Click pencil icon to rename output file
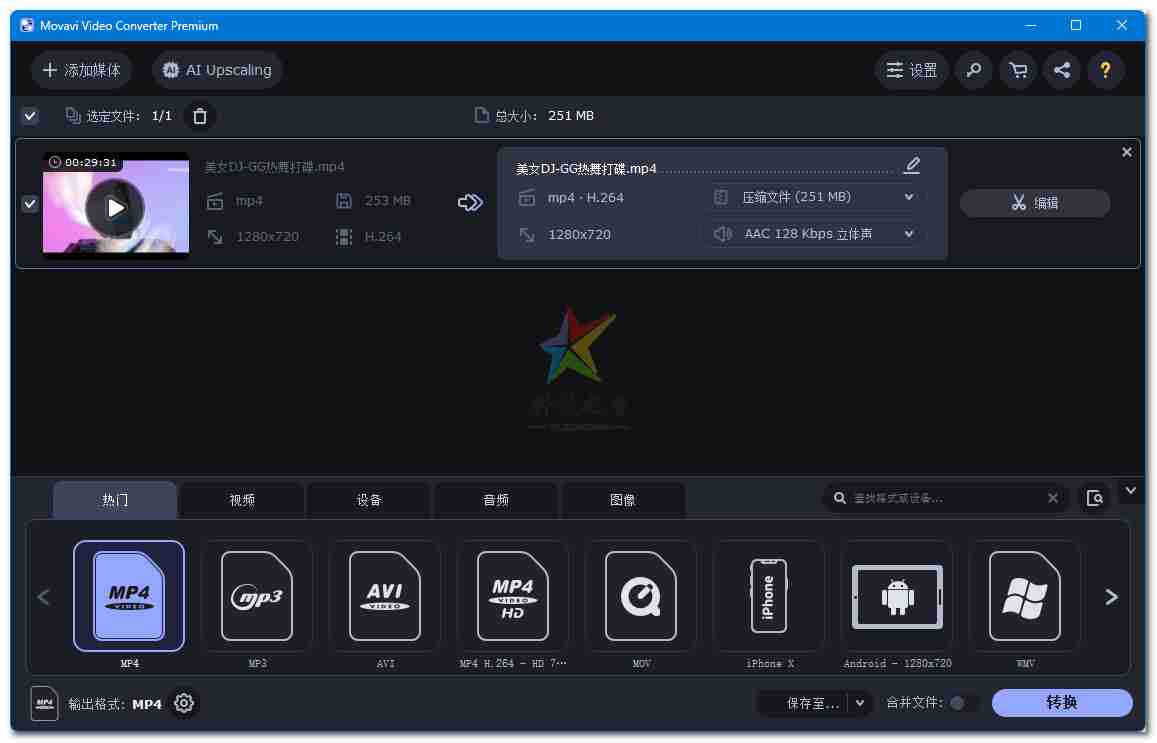The width and height of the screenshot is (1157, 743). [911, 166]
